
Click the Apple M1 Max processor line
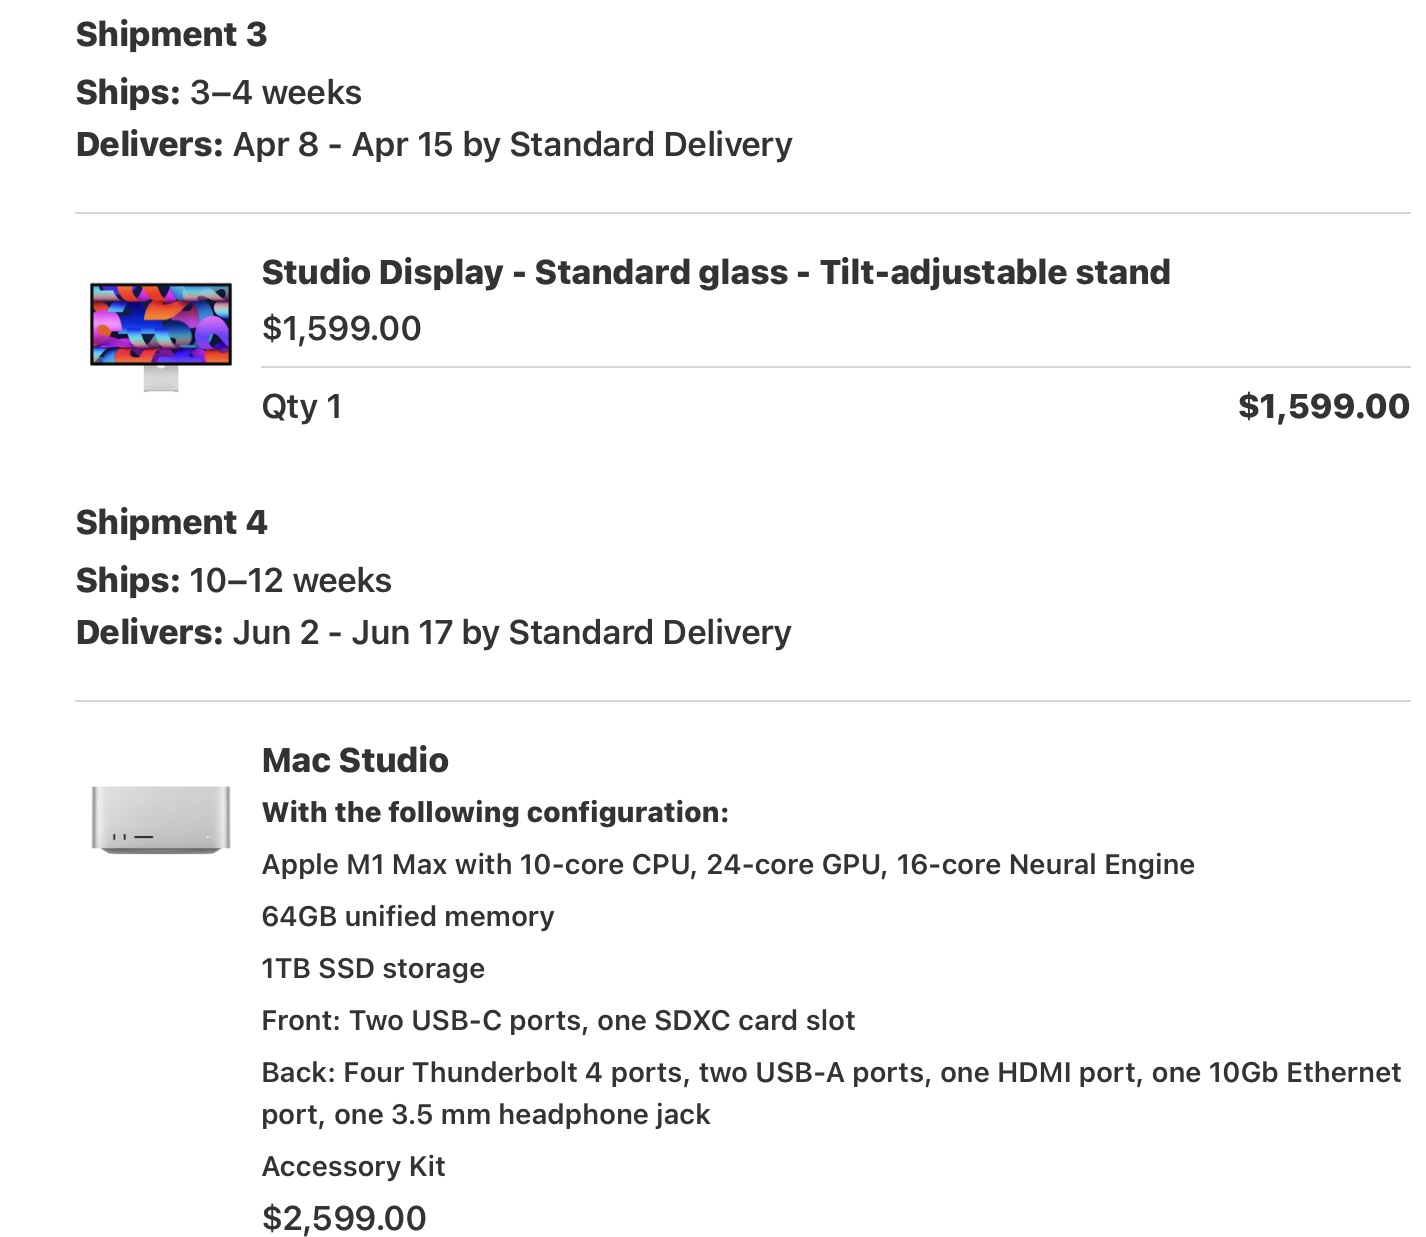(x=728, y=864)
